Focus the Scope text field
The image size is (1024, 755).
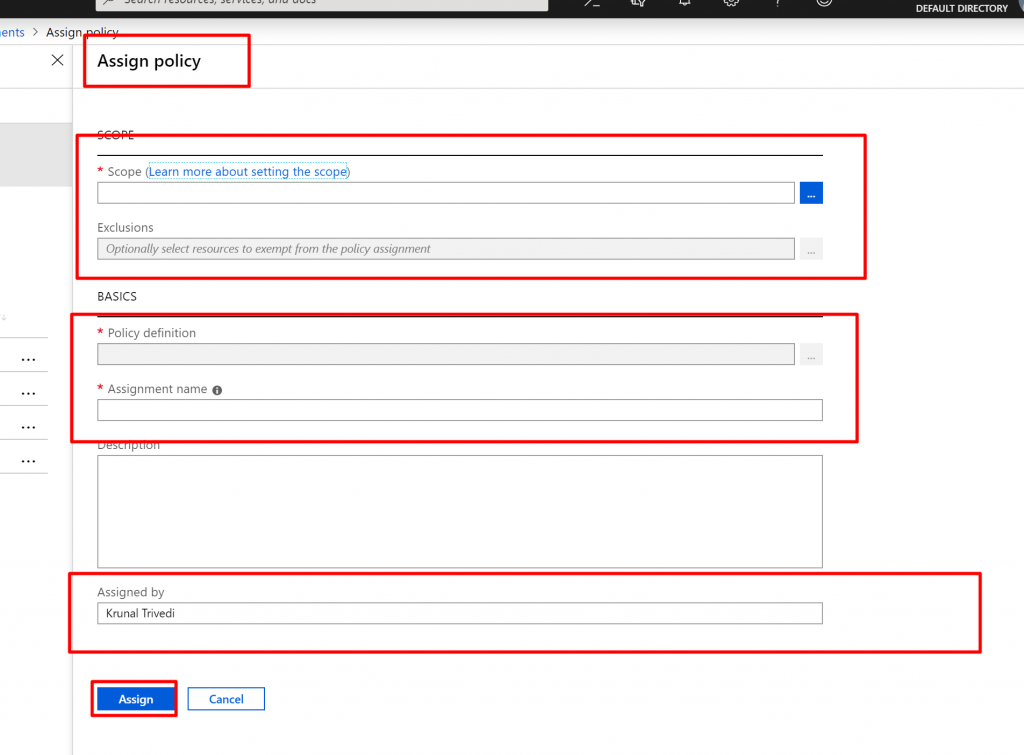click(x=445, y=193)
